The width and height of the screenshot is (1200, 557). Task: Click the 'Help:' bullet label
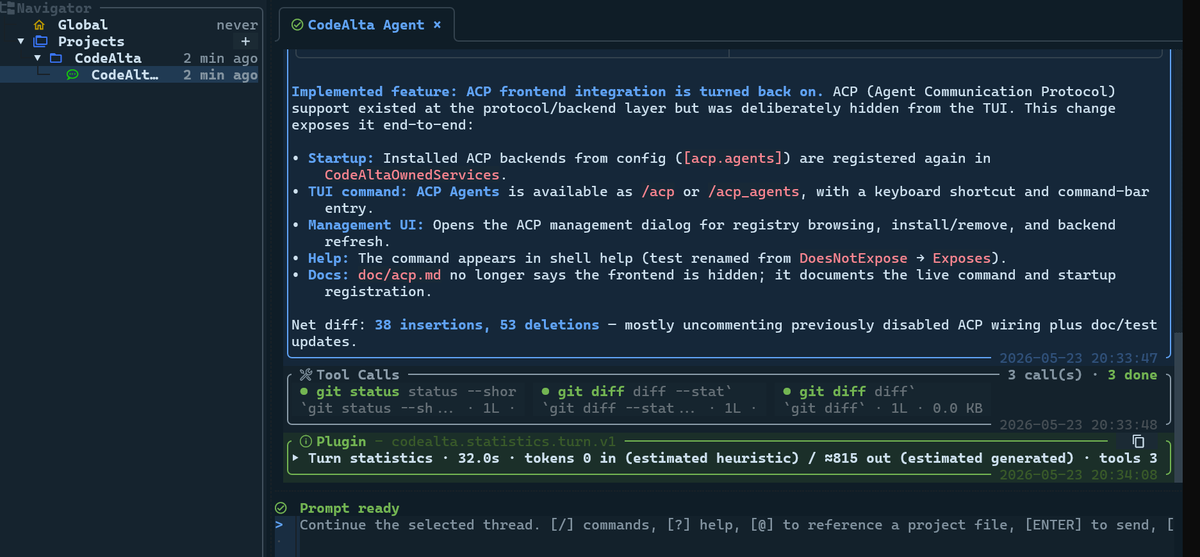click(x=328, y=258)
